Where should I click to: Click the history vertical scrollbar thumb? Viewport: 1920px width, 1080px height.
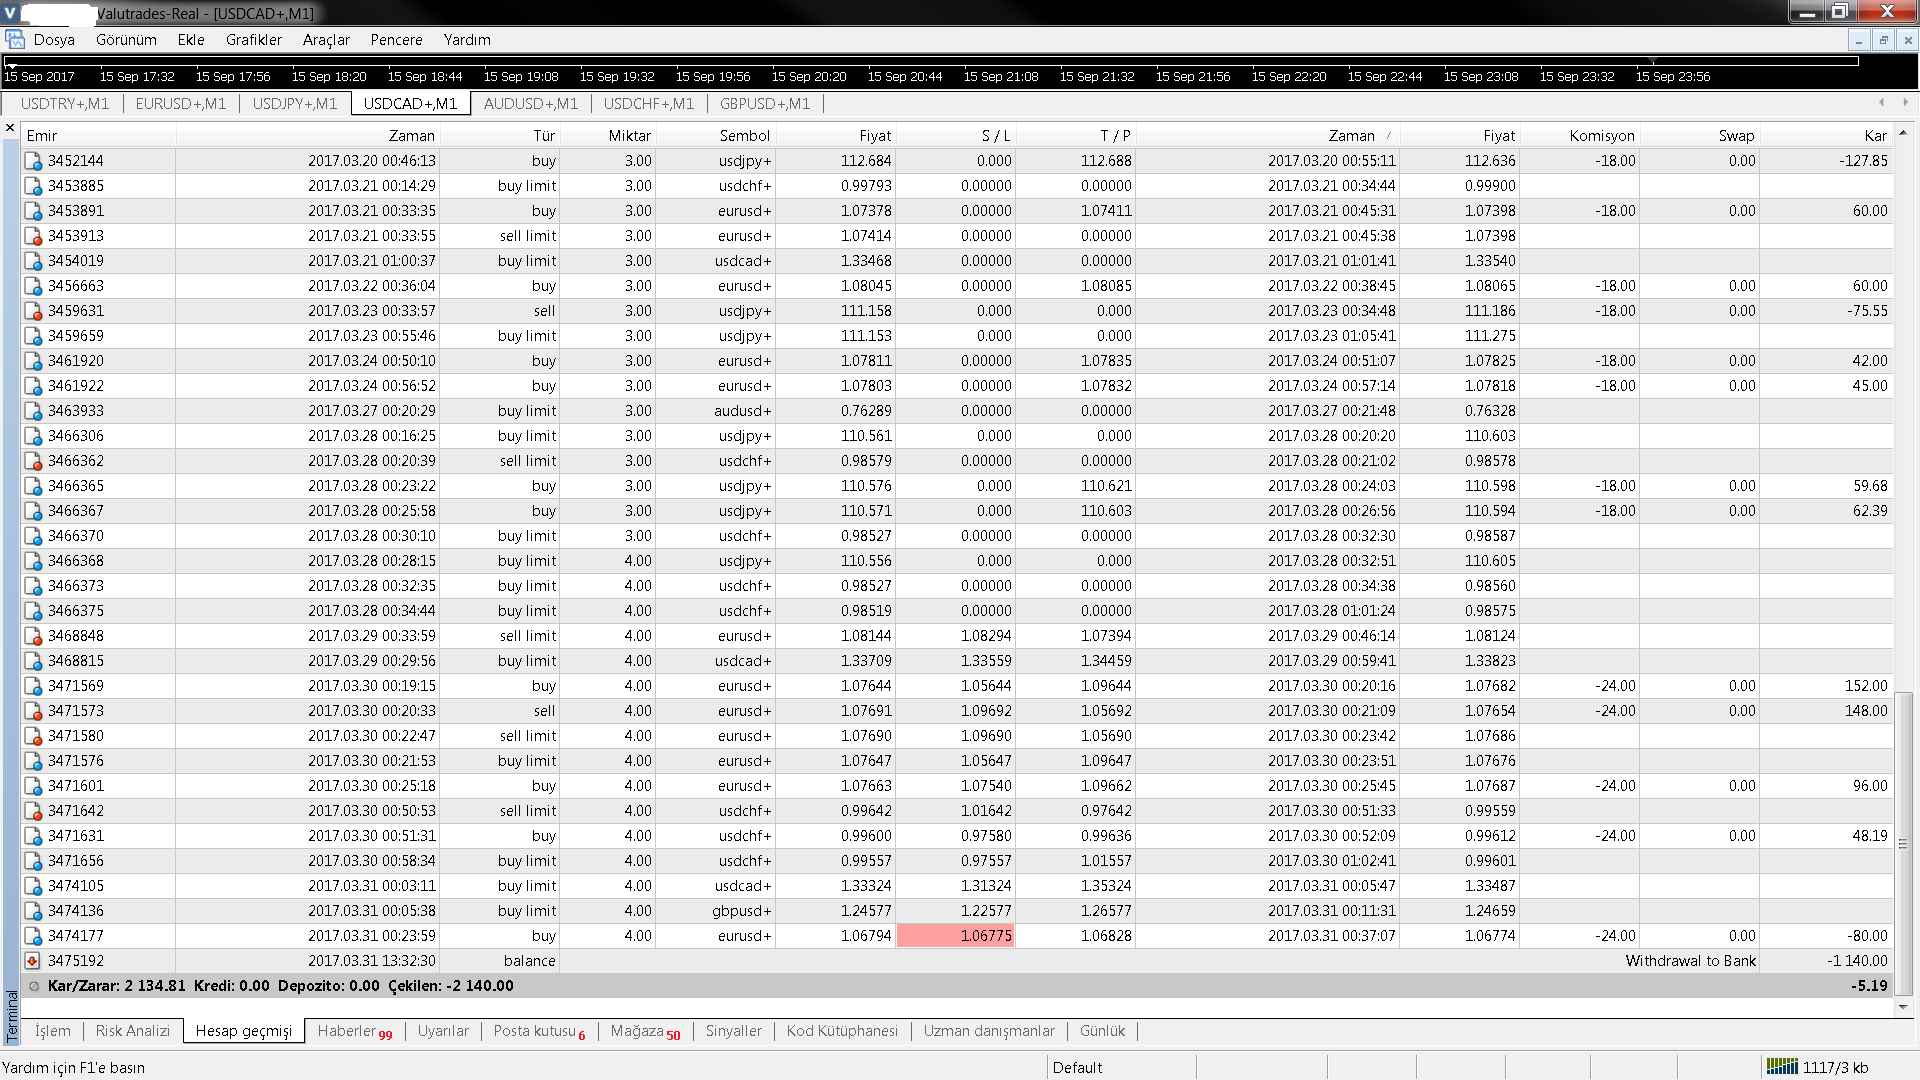coord(1904,844)
